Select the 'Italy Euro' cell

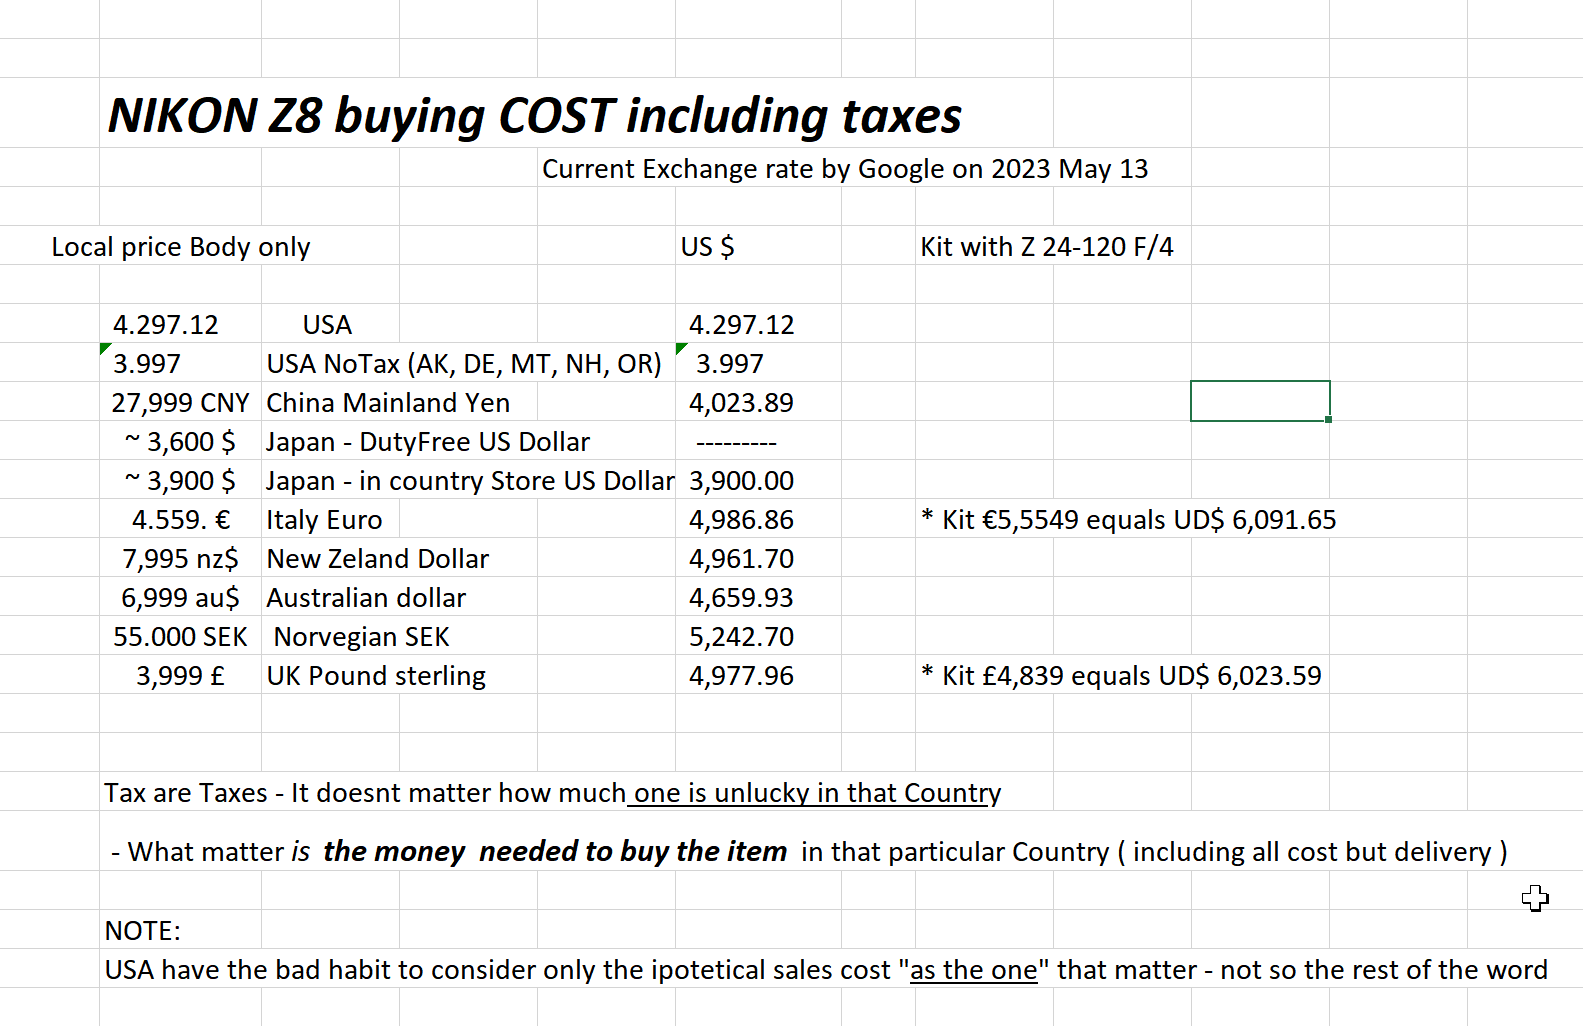tap(324, 520)
